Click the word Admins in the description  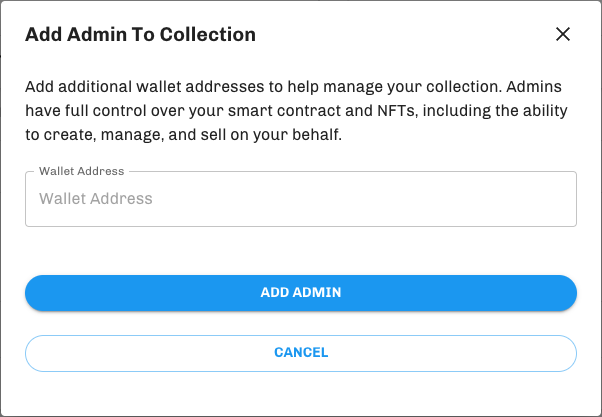tap(534, 87)
